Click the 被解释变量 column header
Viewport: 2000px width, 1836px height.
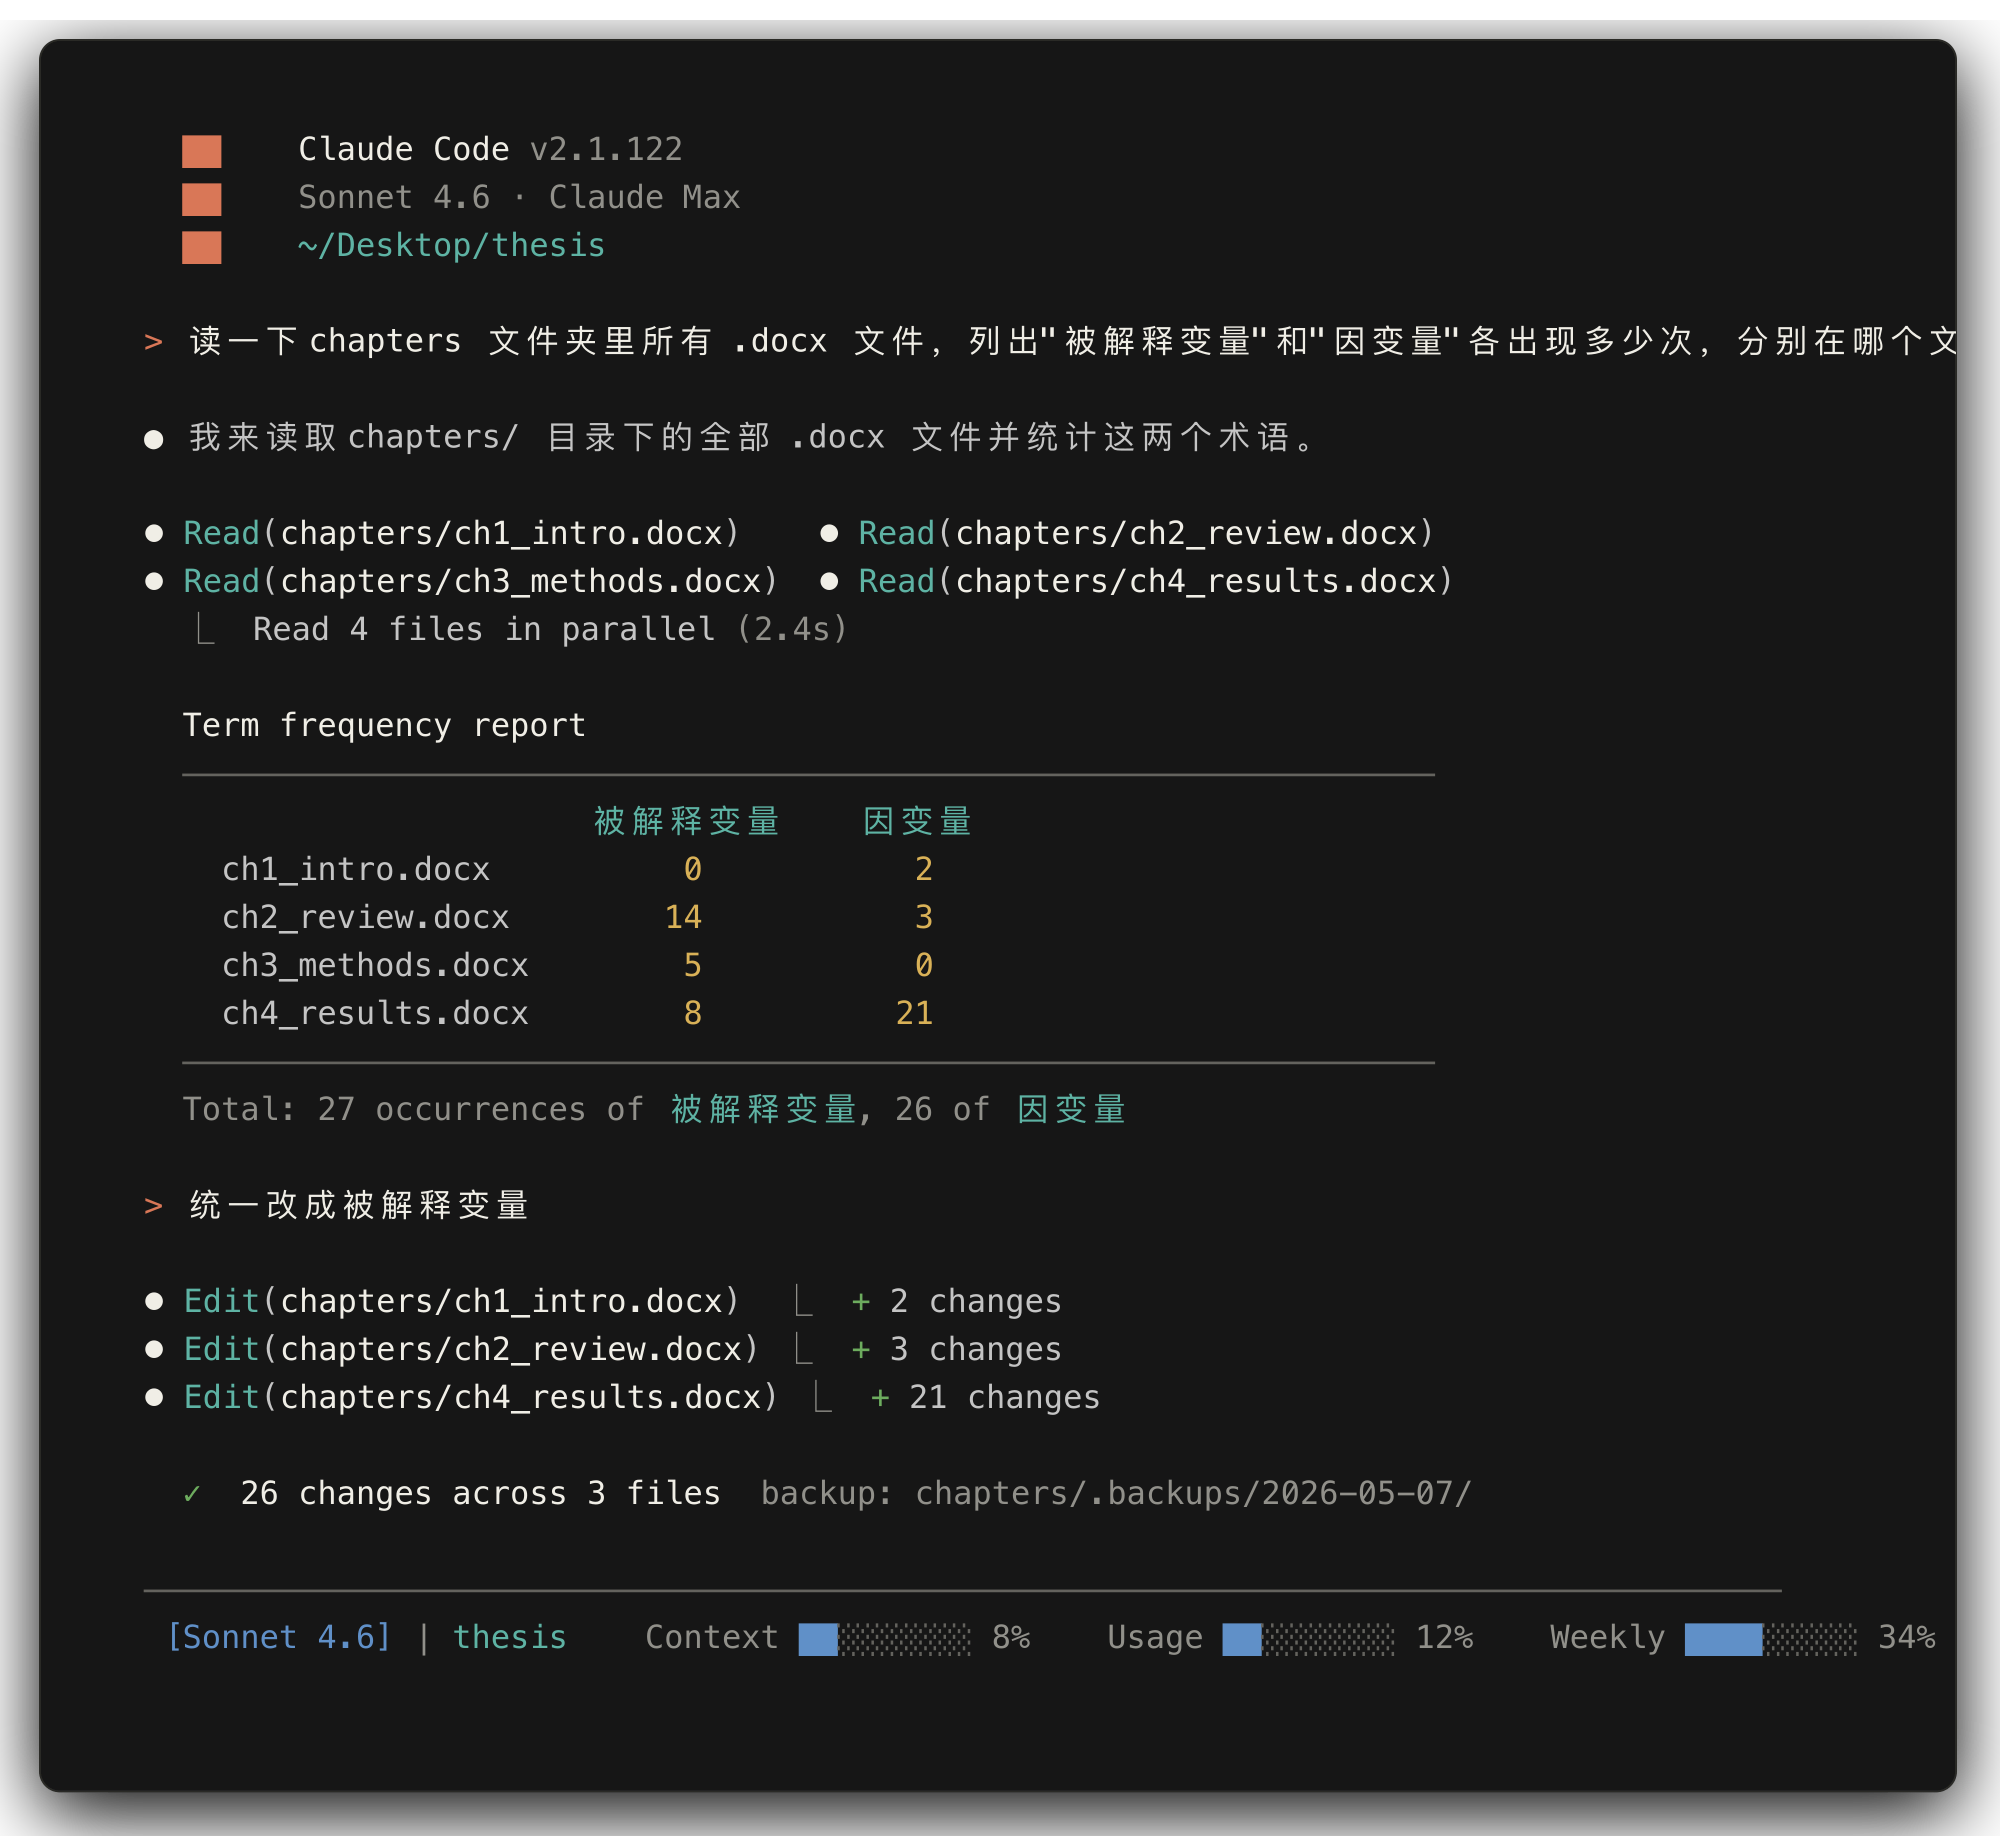point(687,822)
